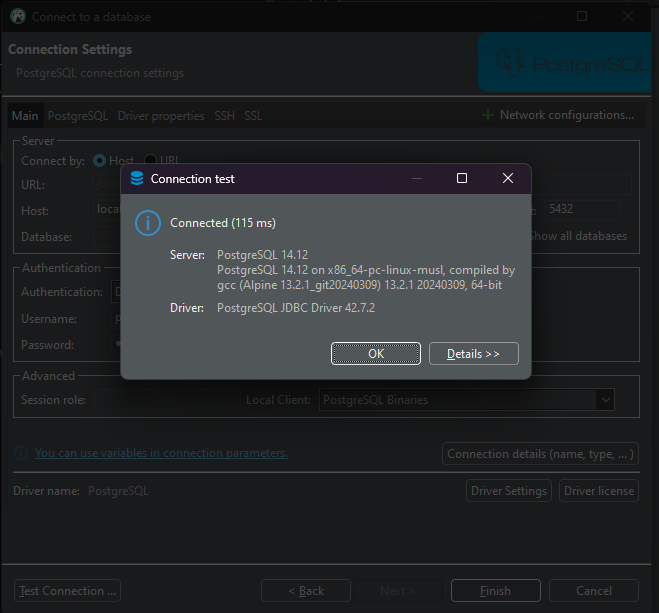This screenshot has height=613, width=659.
Task: Close the Connection test dialog
Action: [x=508, y=178]
